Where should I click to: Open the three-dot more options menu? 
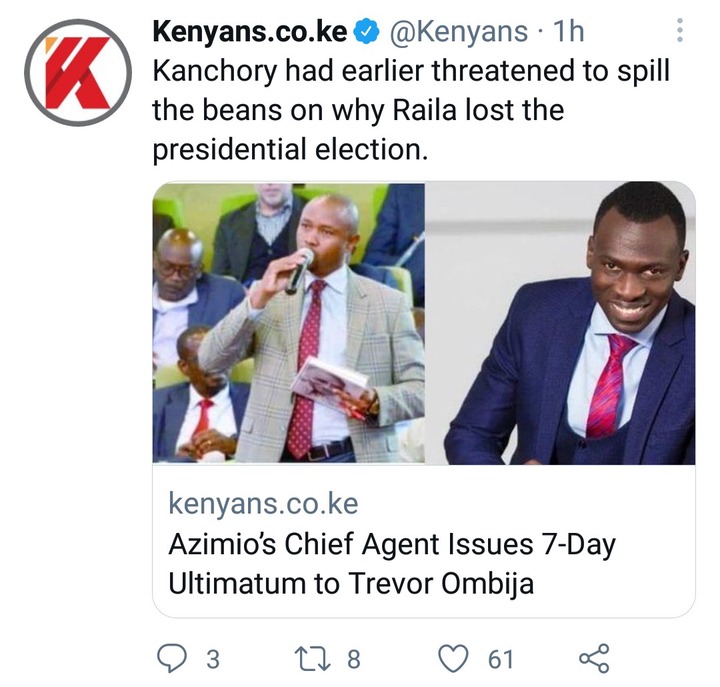[680, 30]
